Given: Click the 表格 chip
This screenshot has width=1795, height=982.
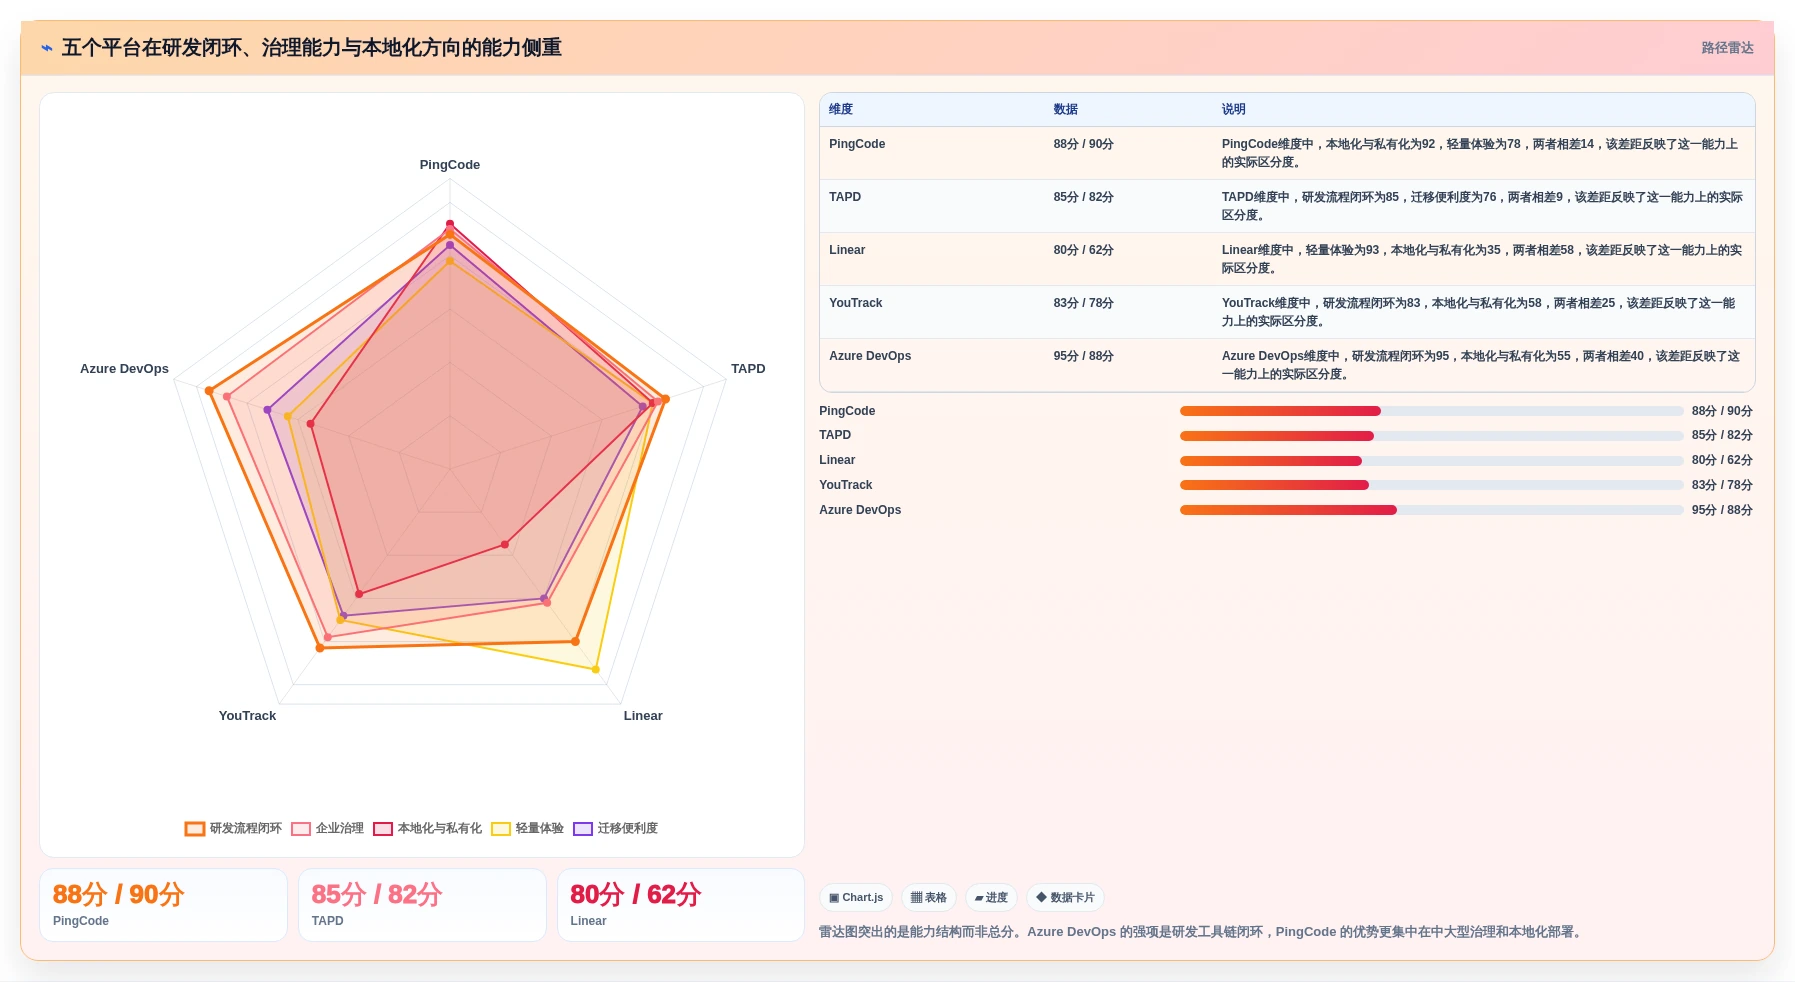Looking at the screenshot, I should 929,897.
